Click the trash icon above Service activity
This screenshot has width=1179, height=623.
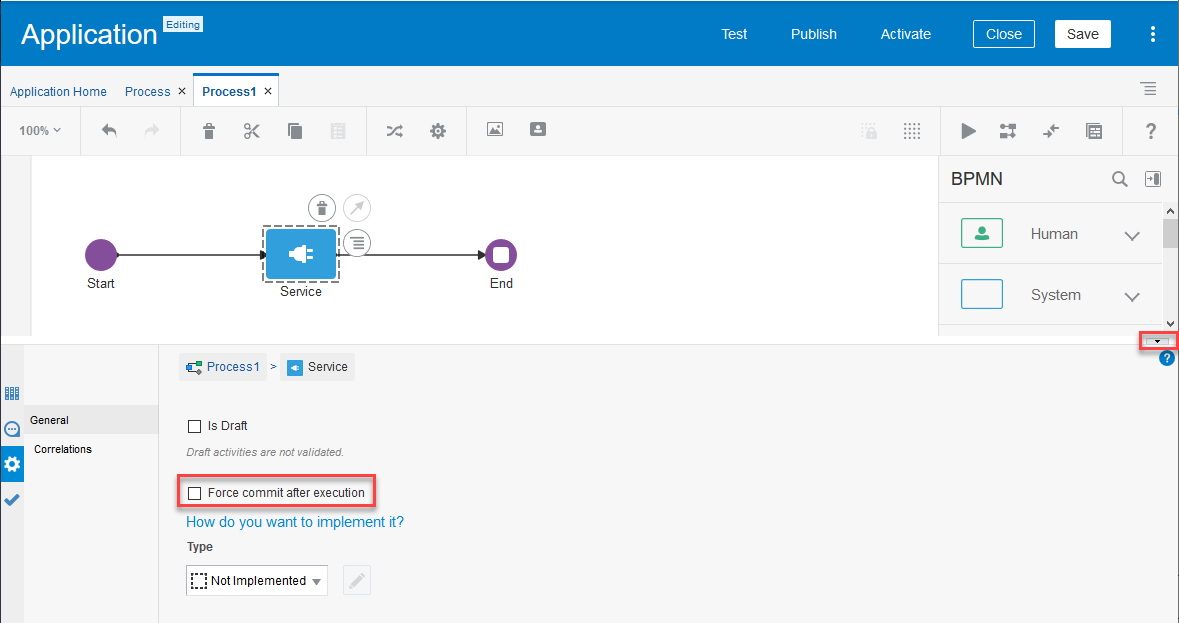tap(322, 208)
